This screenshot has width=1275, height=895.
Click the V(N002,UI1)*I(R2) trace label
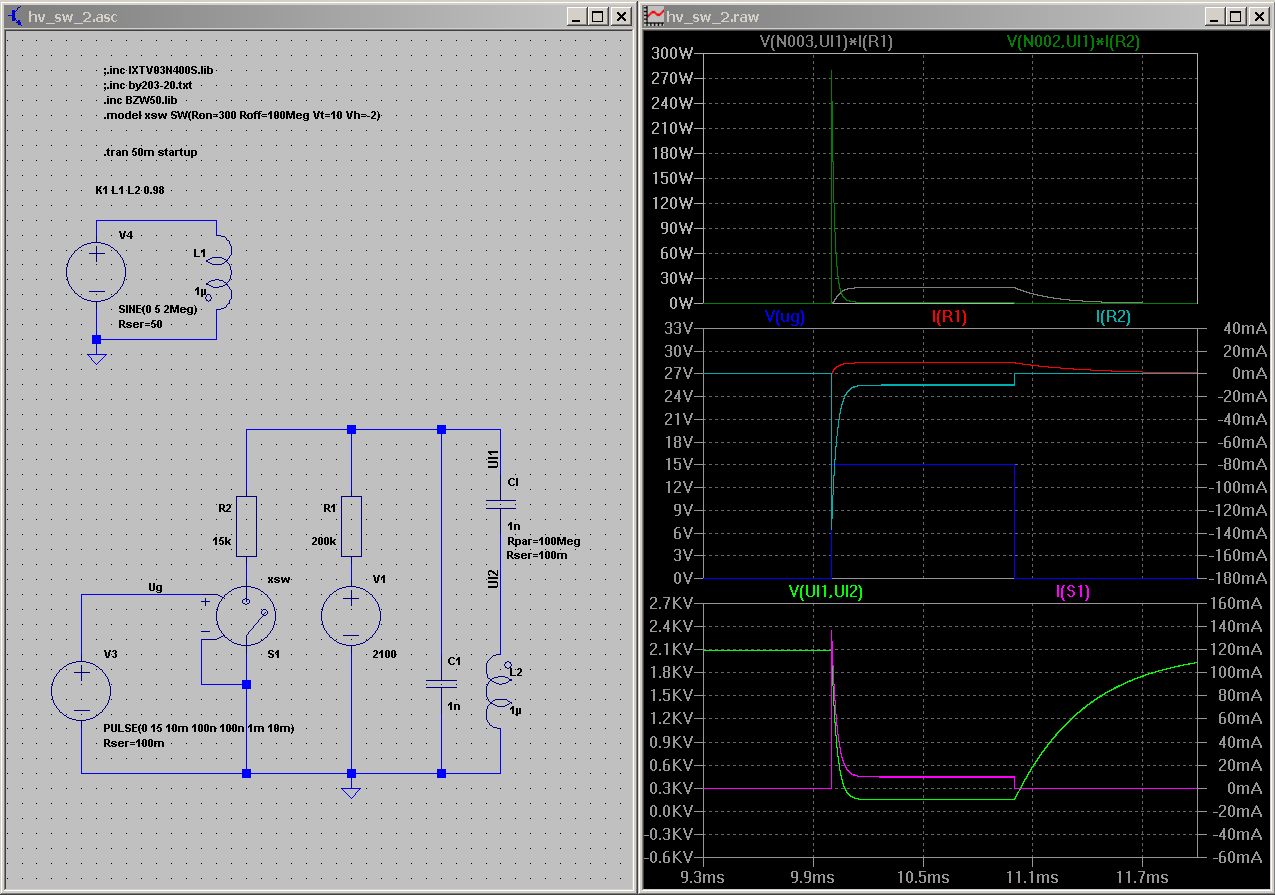pyautogui.click(x=1072, y=42)
